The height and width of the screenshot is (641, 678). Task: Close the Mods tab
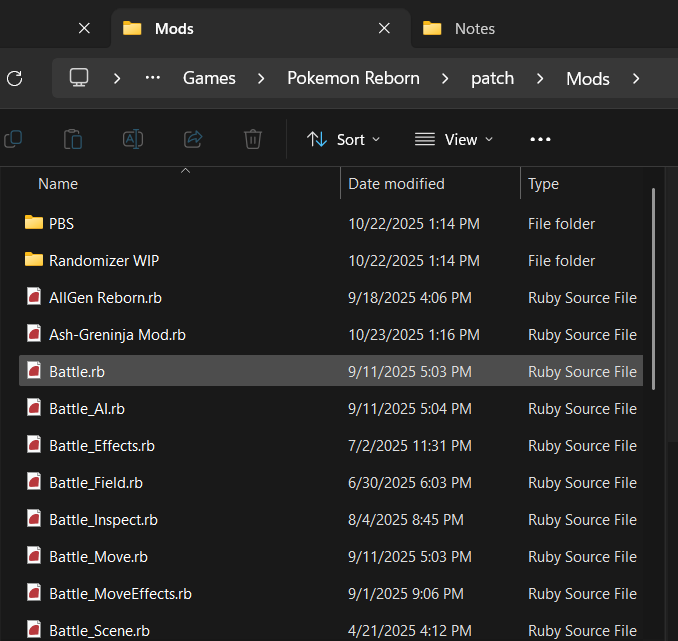pyautogui.click(x=384, y=29)
